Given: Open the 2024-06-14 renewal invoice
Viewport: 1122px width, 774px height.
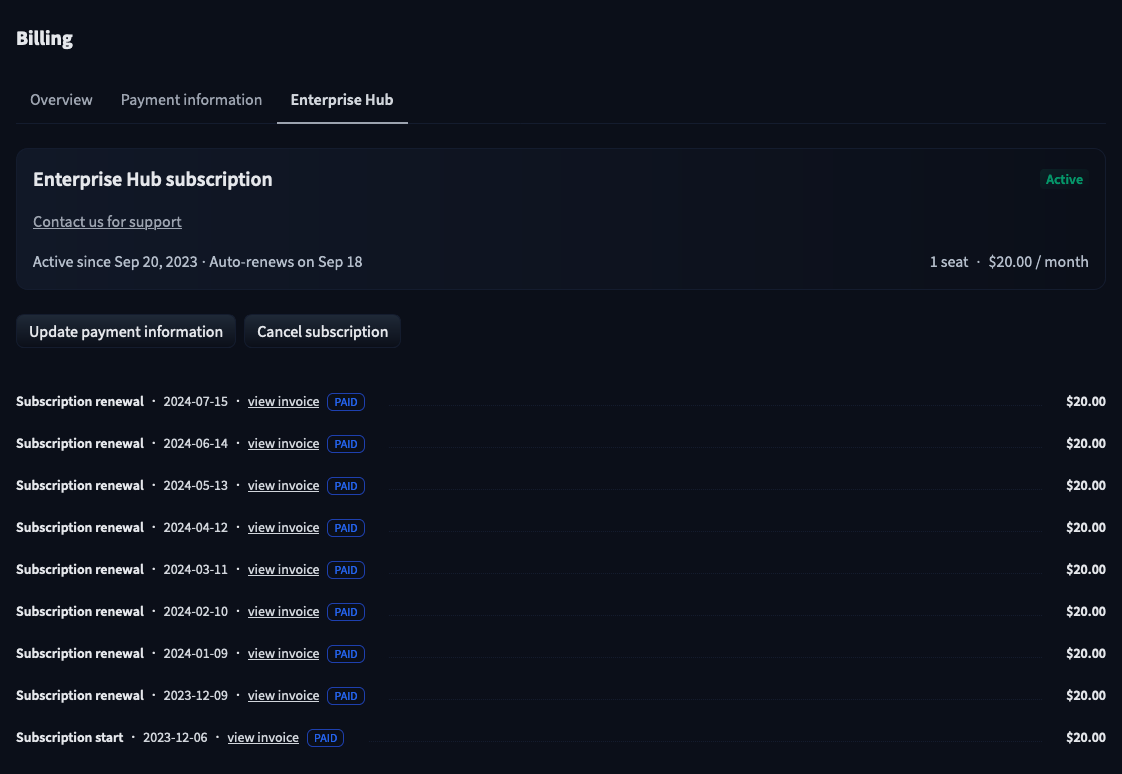Looking at the screenshot, I should [283, 444].
